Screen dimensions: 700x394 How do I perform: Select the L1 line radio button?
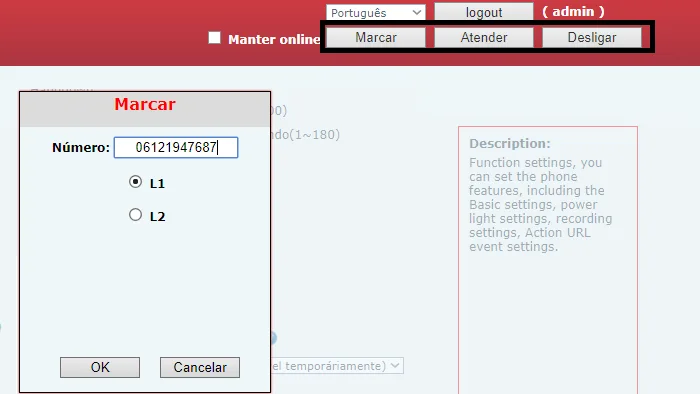coord(135,182)
